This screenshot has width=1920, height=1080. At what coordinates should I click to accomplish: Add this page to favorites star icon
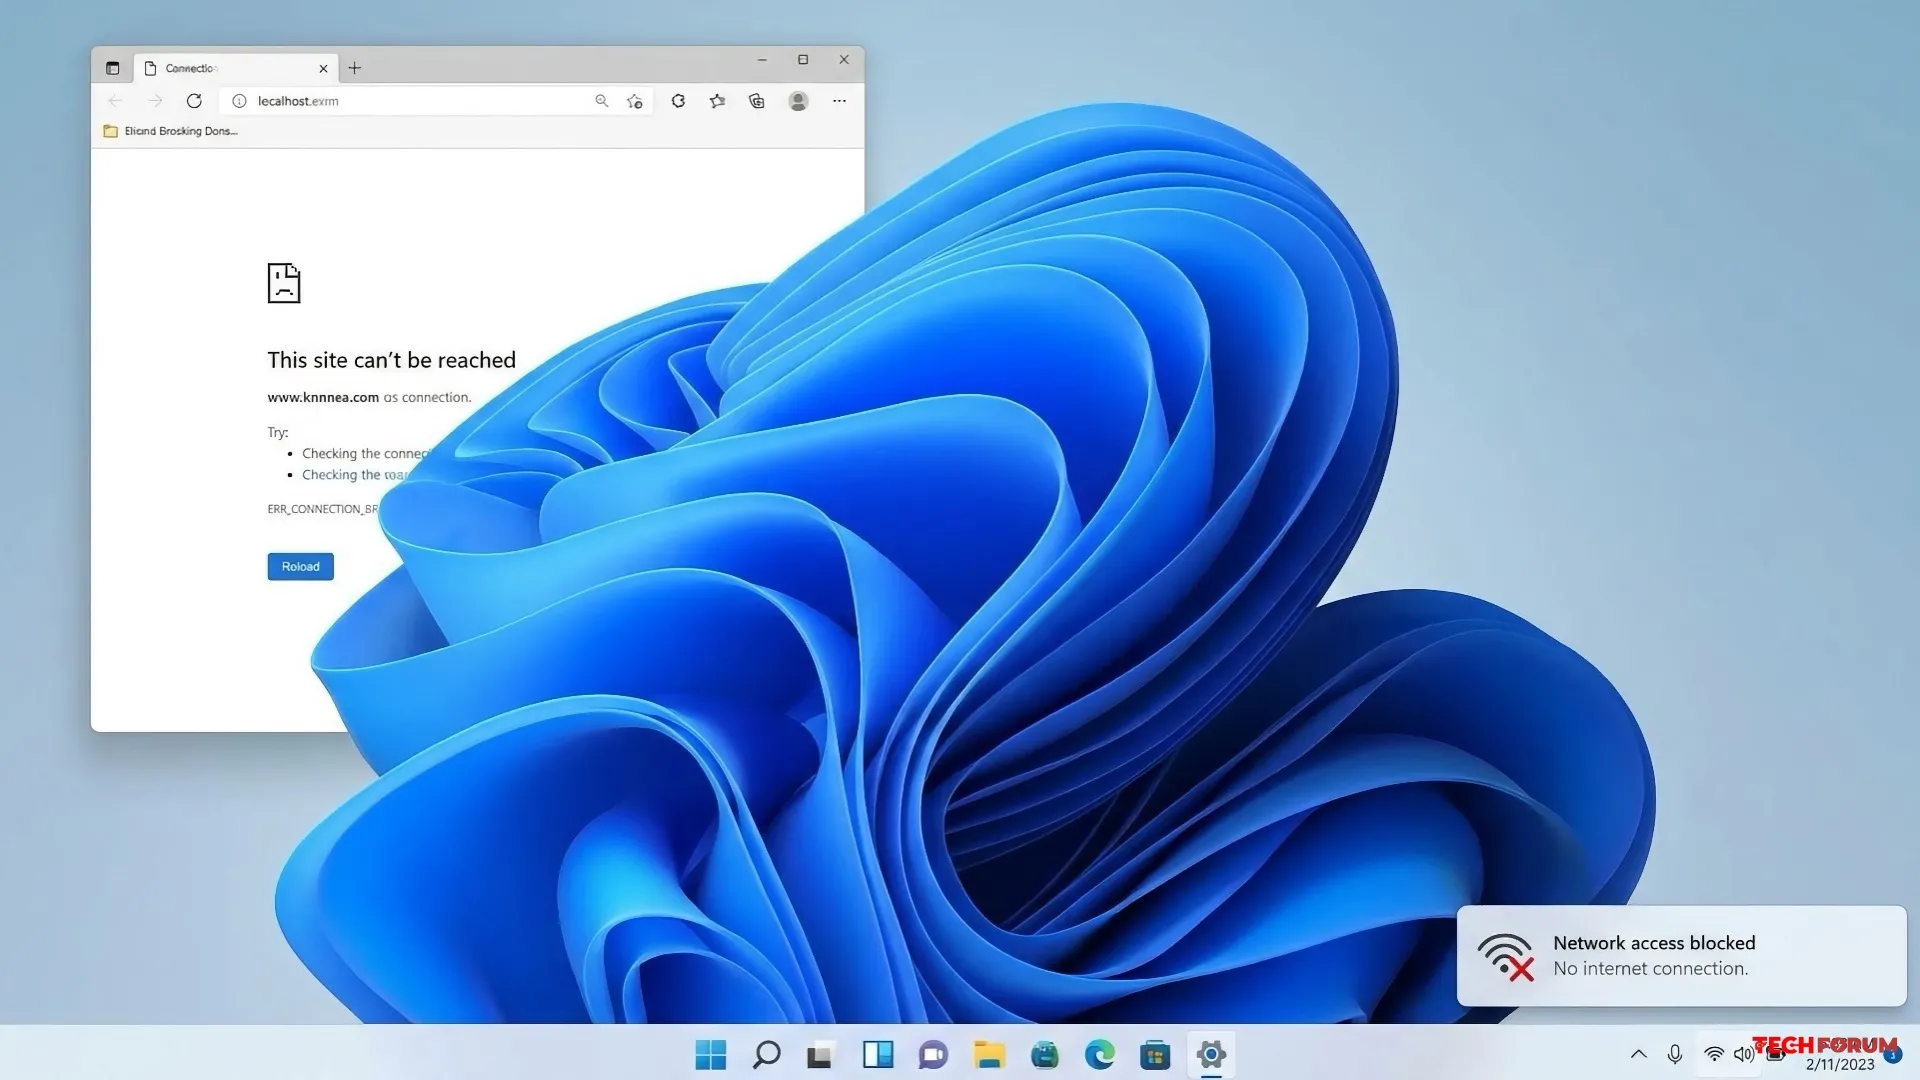click(635, 101)
